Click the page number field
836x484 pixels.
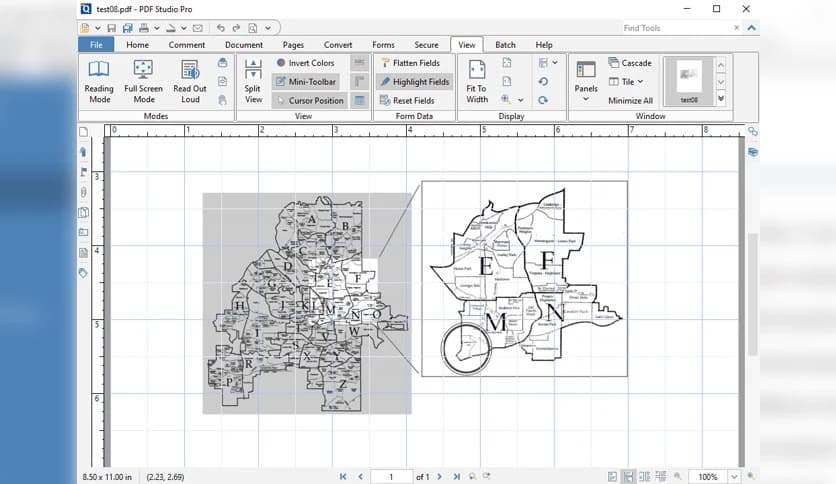pos(391,477)
